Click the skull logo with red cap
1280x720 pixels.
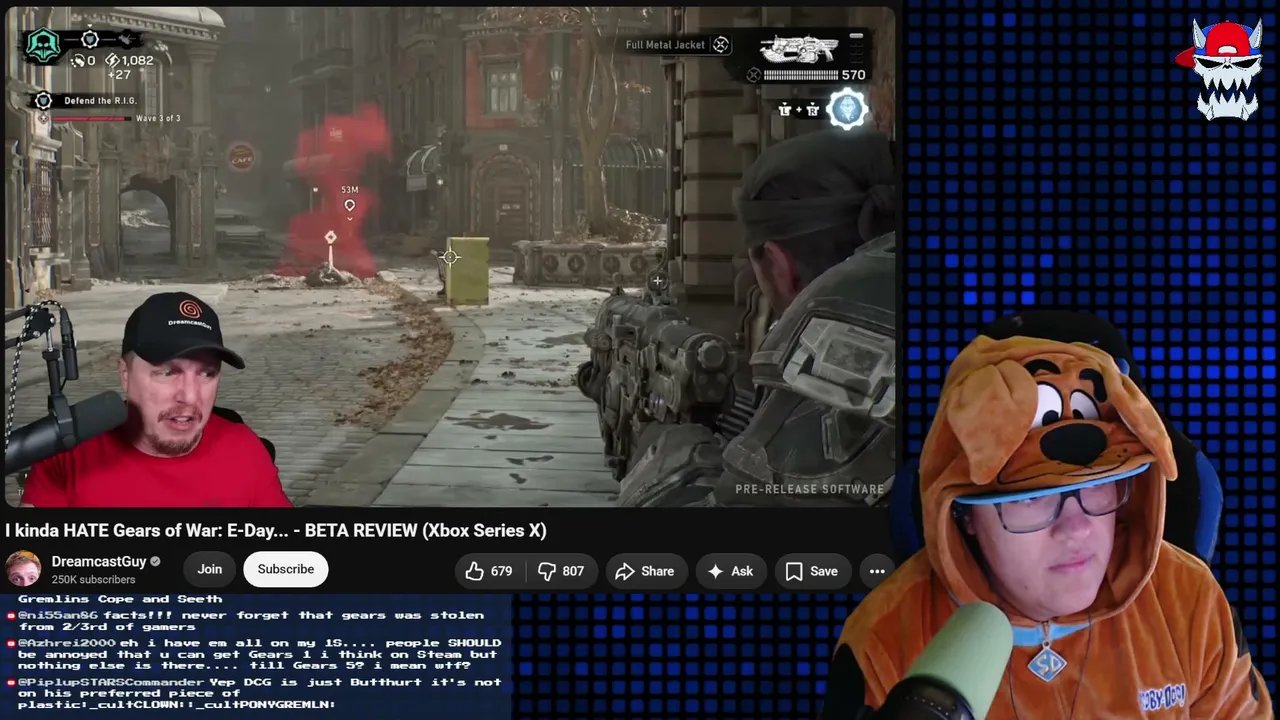(x=1227, y=68)
